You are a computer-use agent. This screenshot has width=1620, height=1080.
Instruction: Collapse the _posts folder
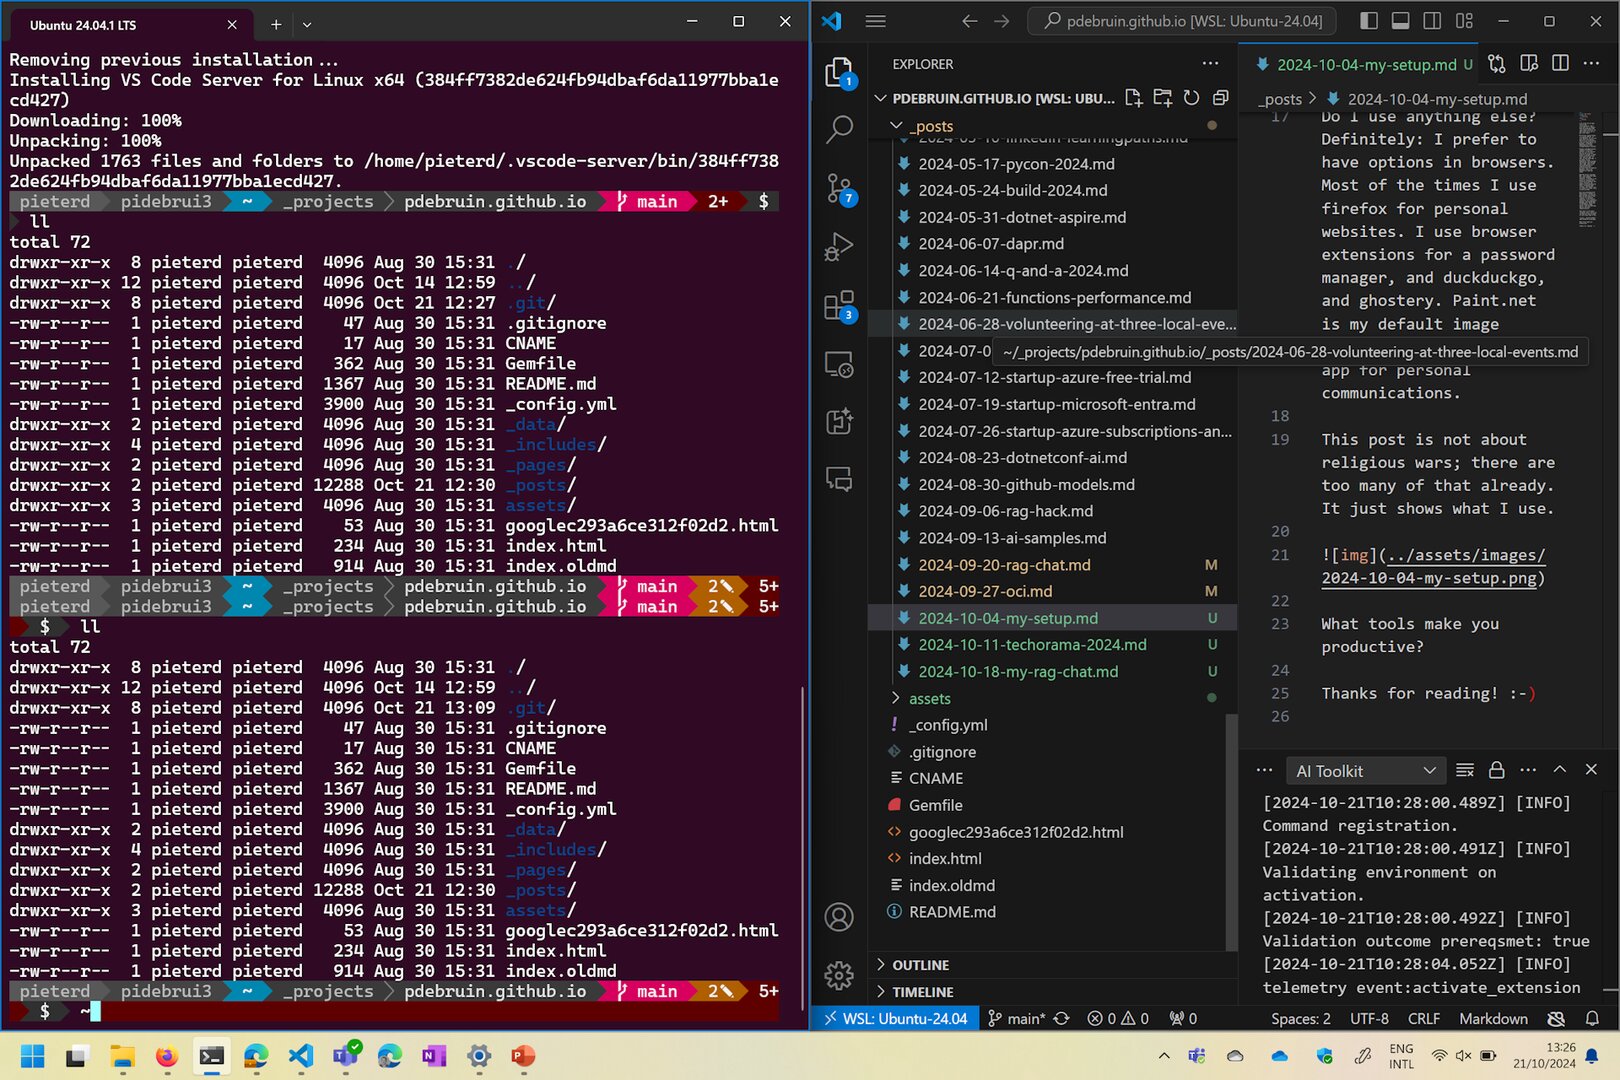tap(895, 126)
